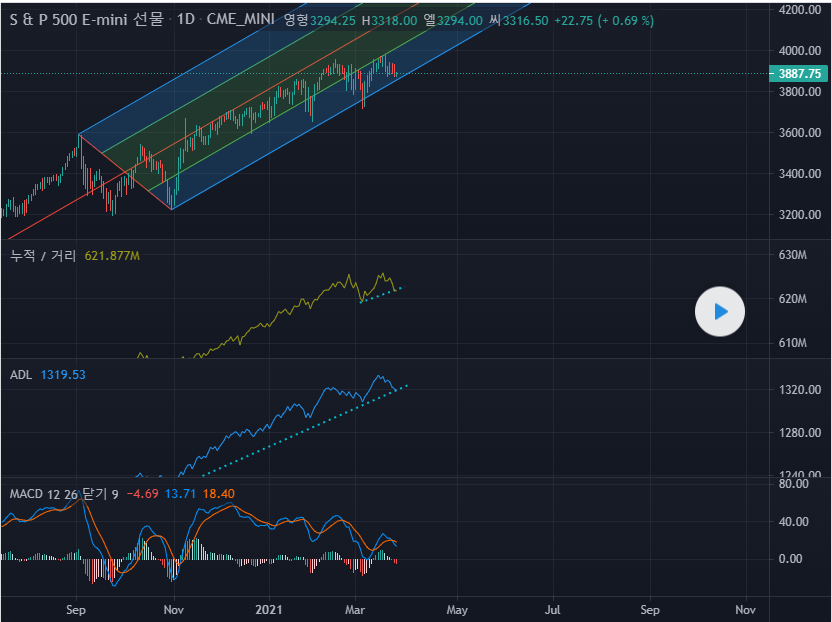Click the blue MACD value 13.71
The image size is (832, 622).
[x=182, y=494]
